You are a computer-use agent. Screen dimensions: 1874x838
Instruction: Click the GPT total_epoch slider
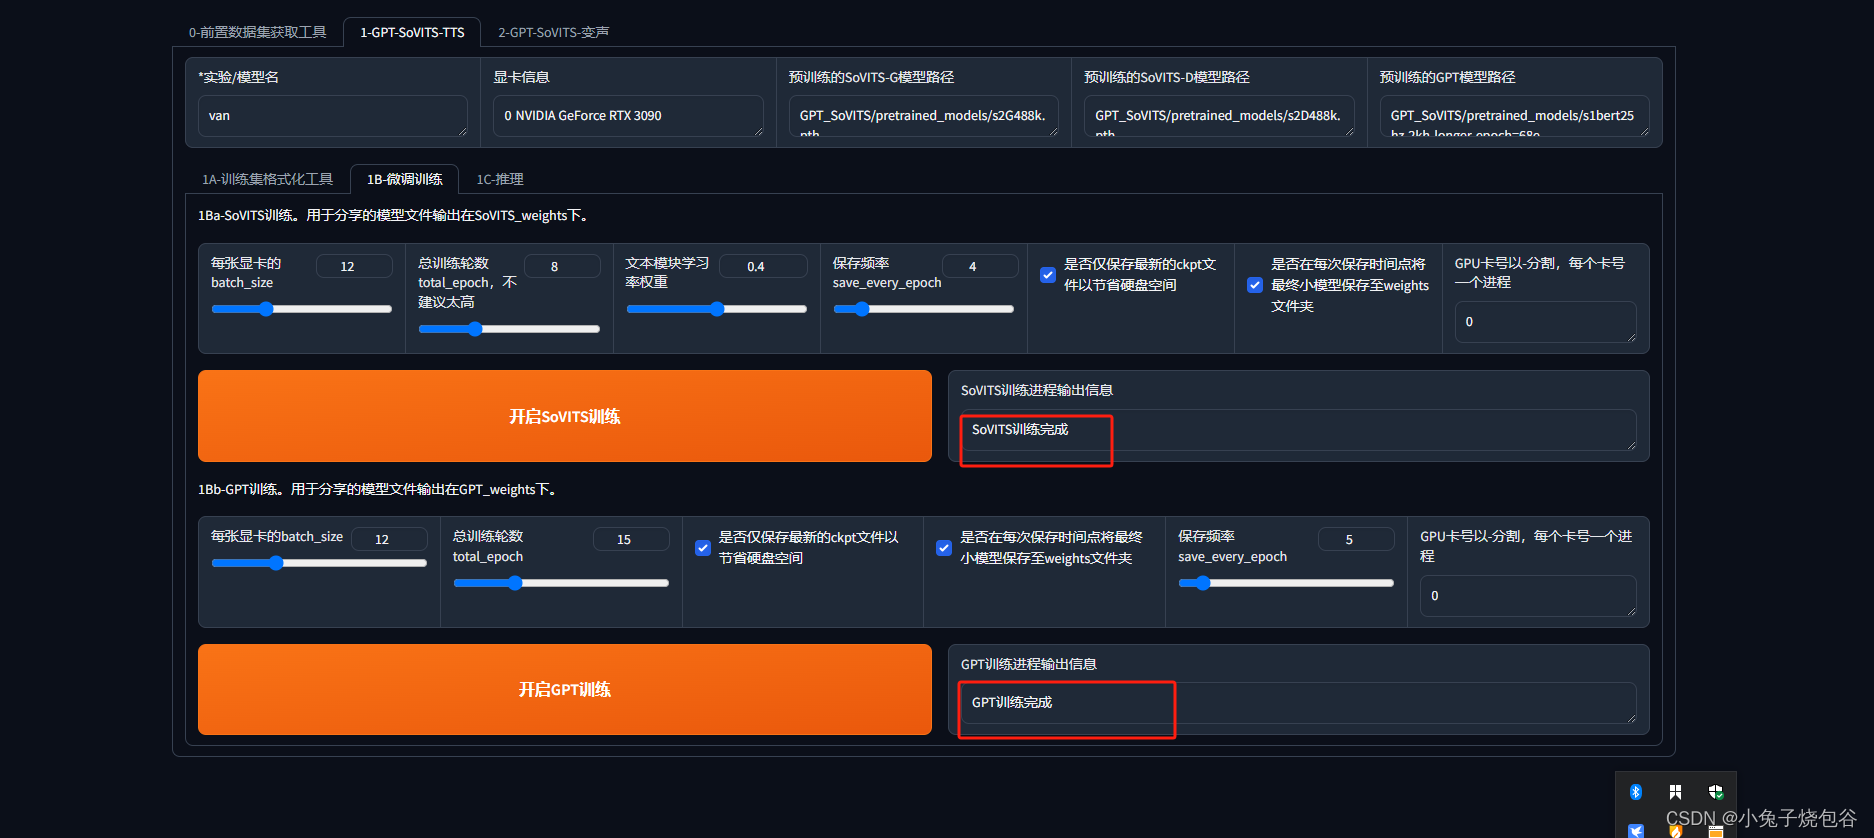pyautogui.click(x=561, y=583)
